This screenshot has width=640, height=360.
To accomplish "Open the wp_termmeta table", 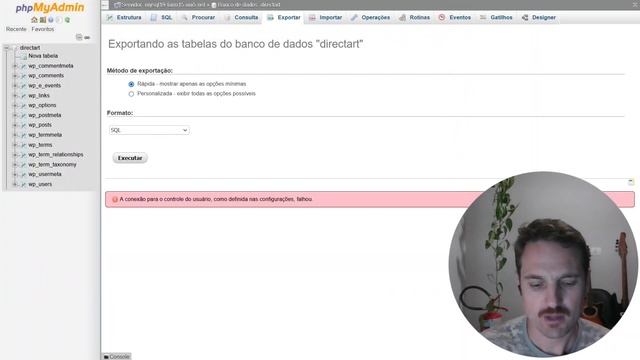I will click(45, 135).
